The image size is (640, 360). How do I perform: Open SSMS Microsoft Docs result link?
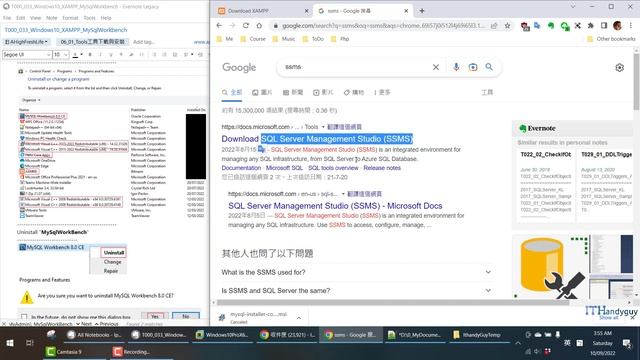[335, 206]
